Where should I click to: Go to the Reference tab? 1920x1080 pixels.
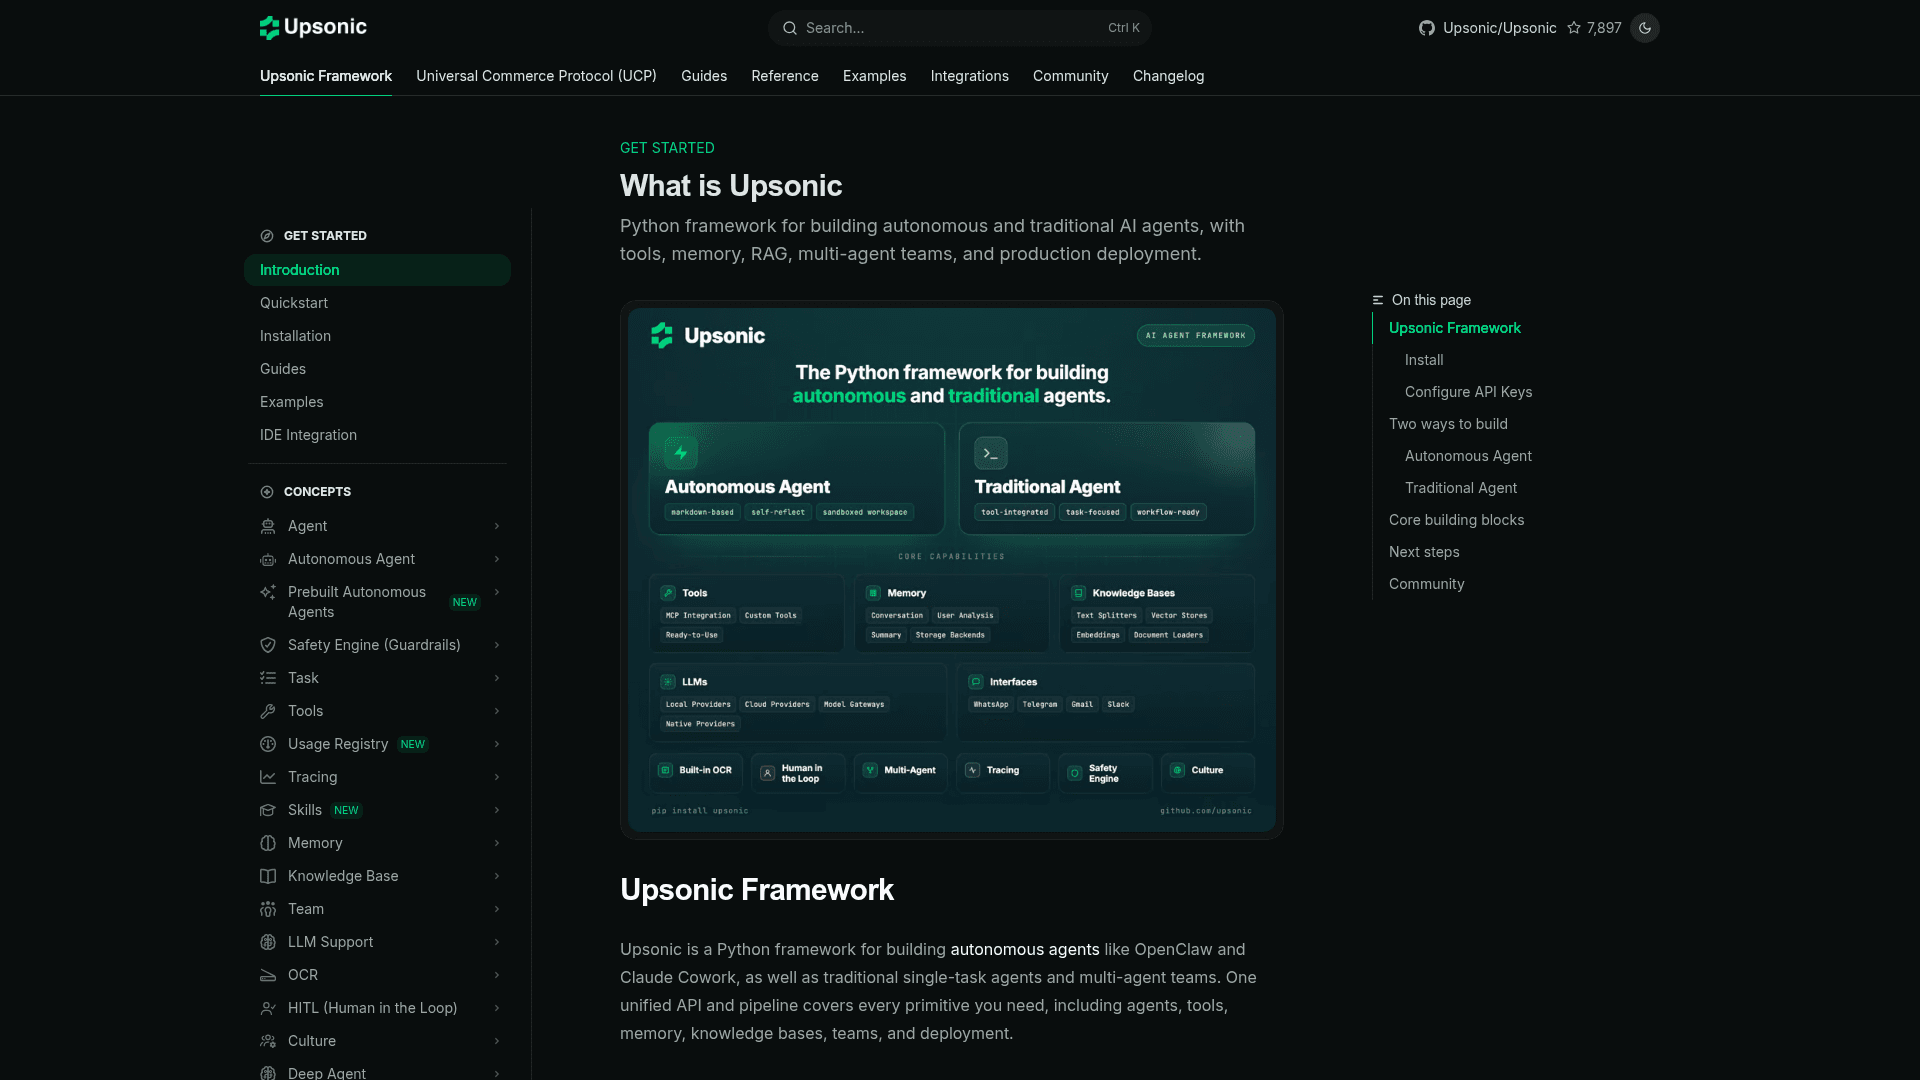click(785, 76)
